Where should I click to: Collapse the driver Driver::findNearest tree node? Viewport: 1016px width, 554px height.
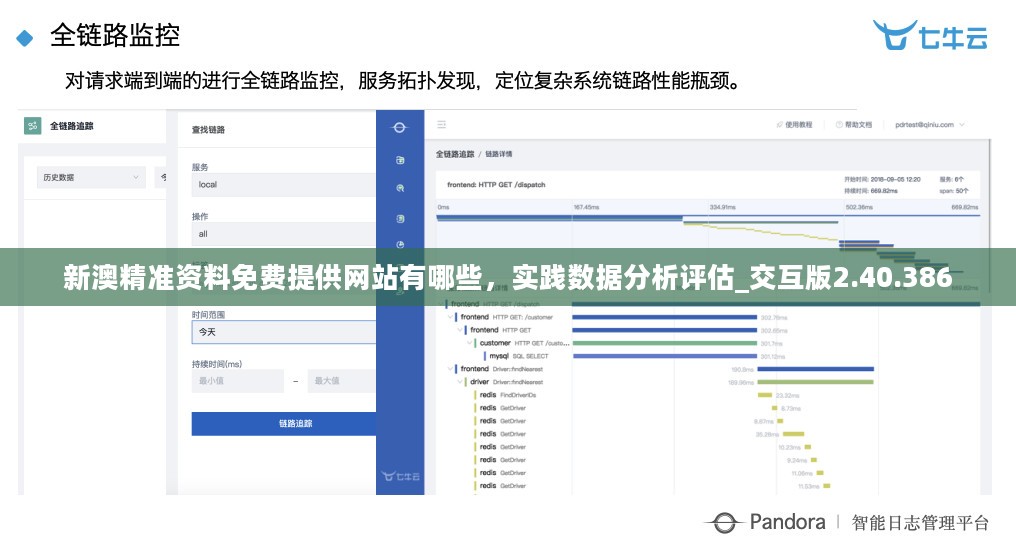[462, 382]
